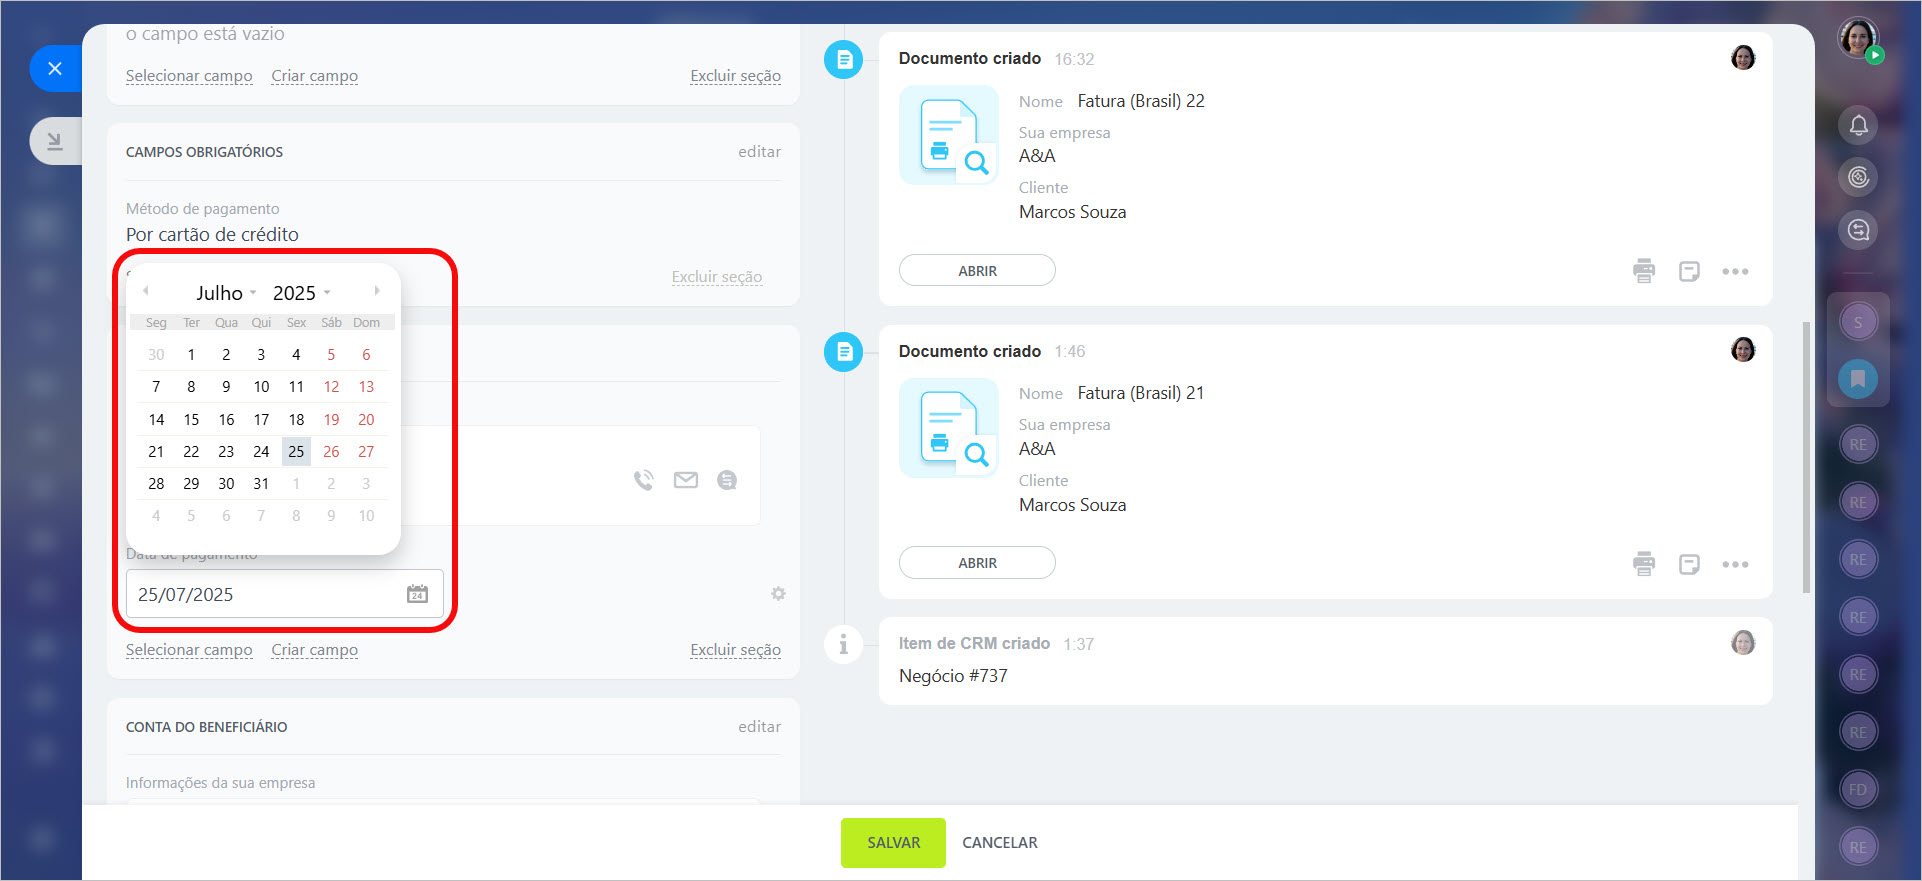Open the 2025 year dropdown
Viewport: 1922px width, 881px height.
[x=301, y=293]
